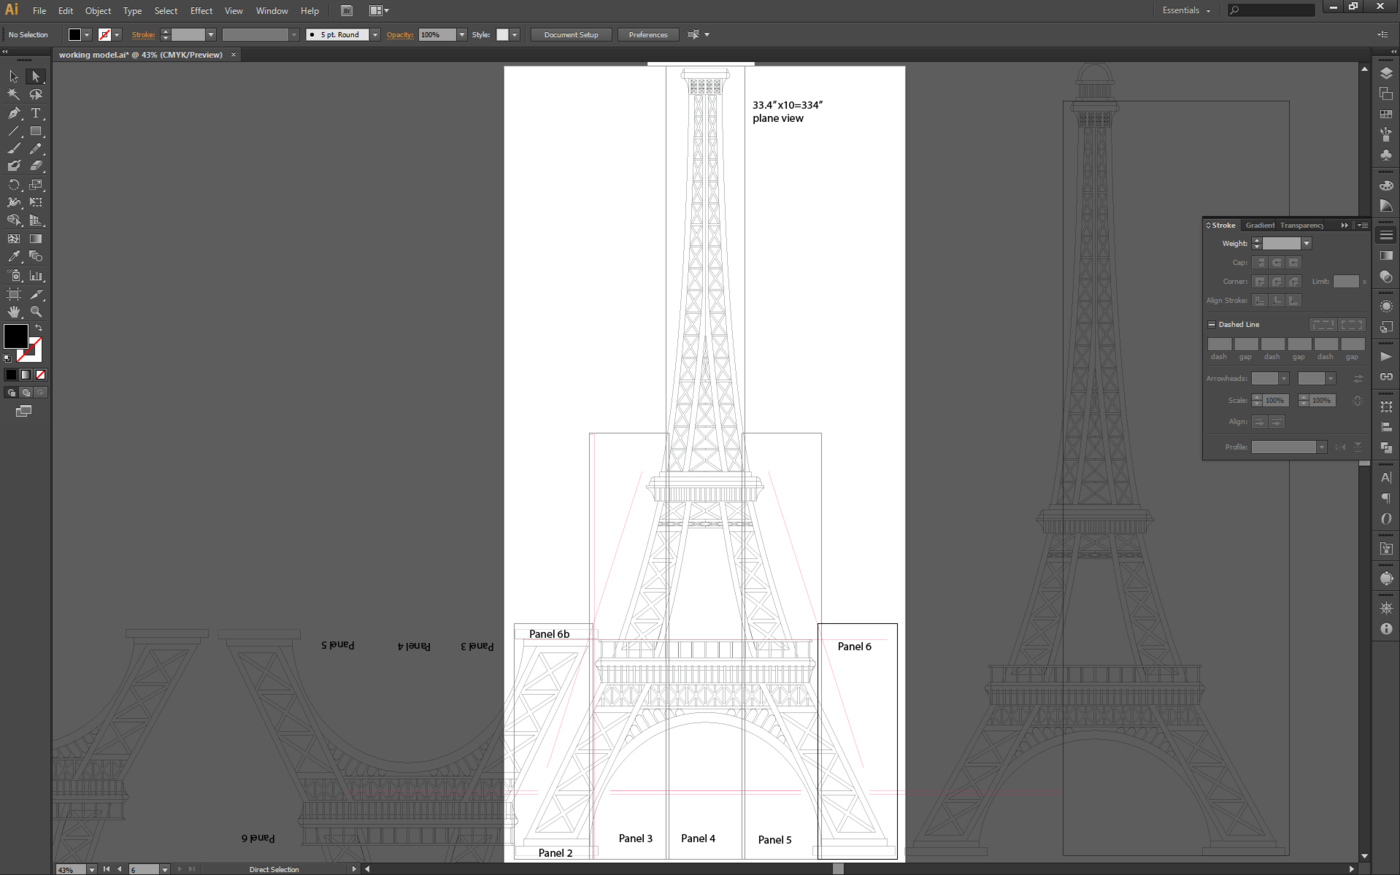Open the Window menu
Viewport: 1400px width, 875px height.
click(x=271, y=11)
